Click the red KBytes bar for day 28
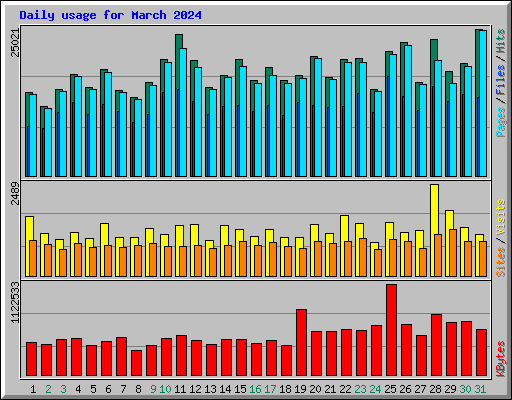This screenshot has height=400, width=512. (436, 345)
